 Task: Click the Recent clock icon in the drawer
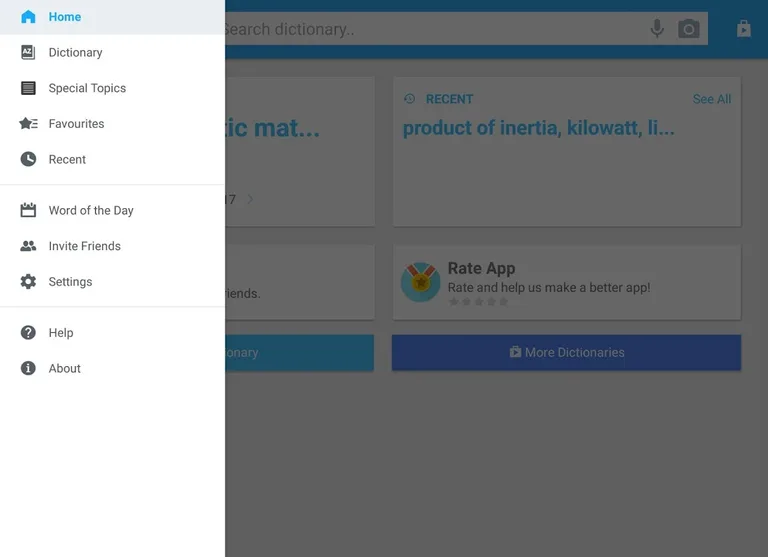click(28, 159)
